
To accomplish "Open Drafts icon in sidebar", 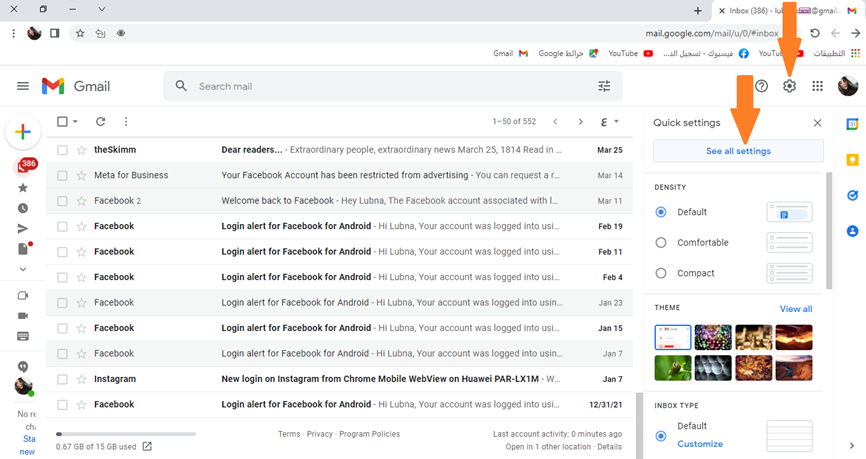I will (24, 249).
